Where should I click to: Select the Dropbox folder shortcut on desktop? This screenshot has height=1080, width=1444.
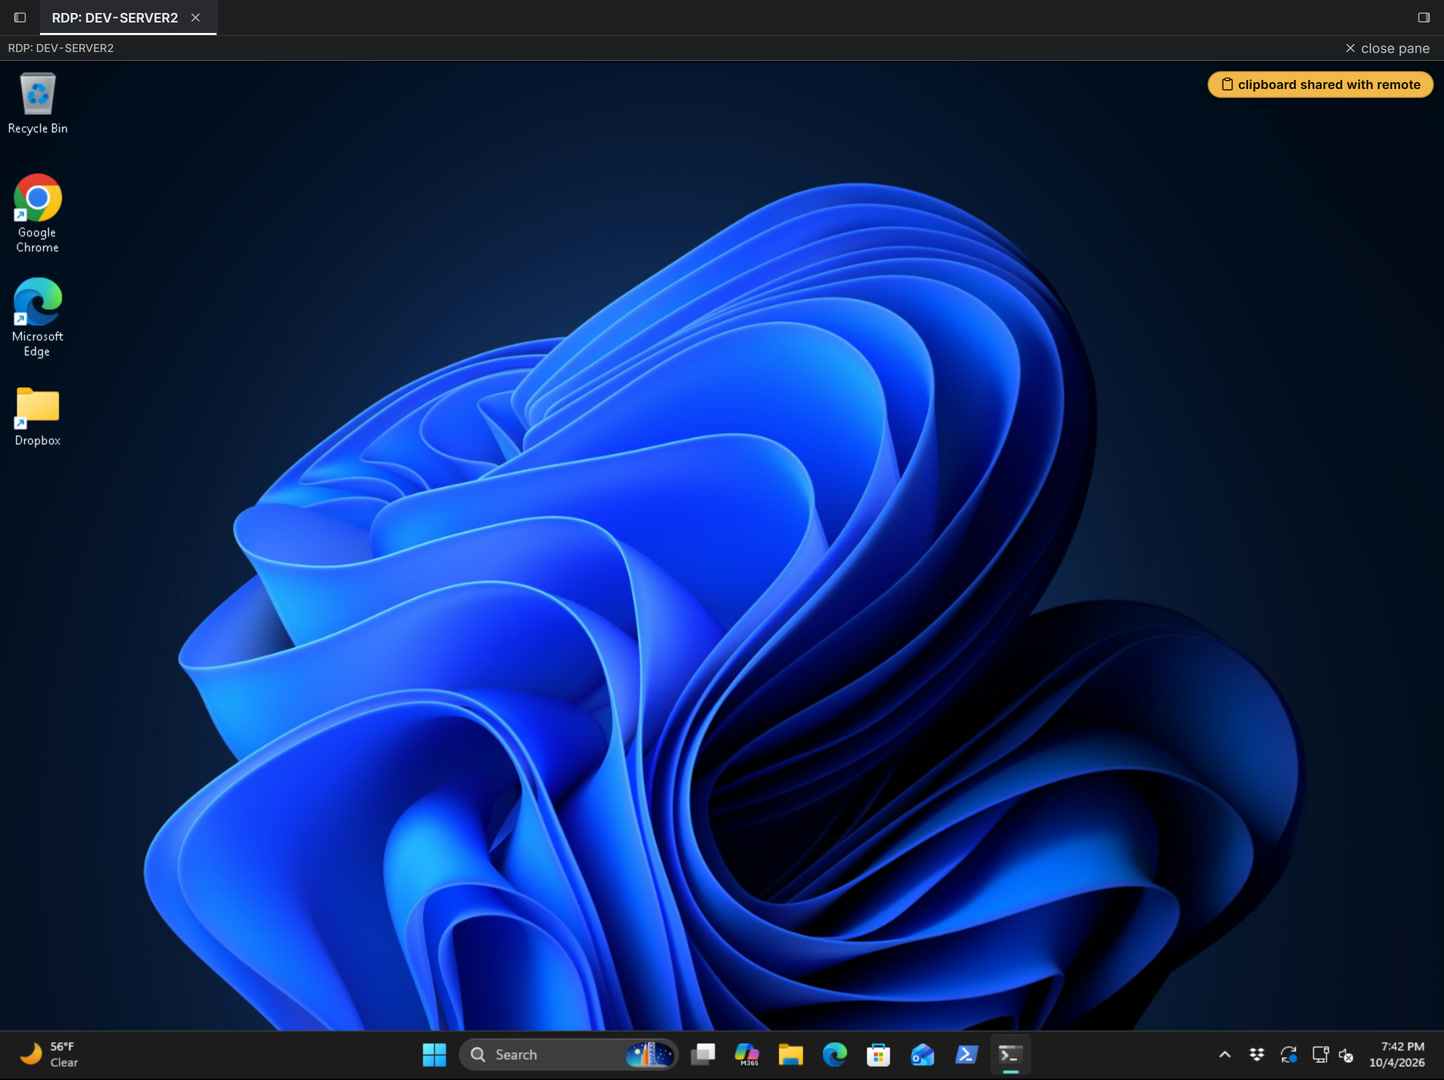pyautogui.click(x=38, y=417)
